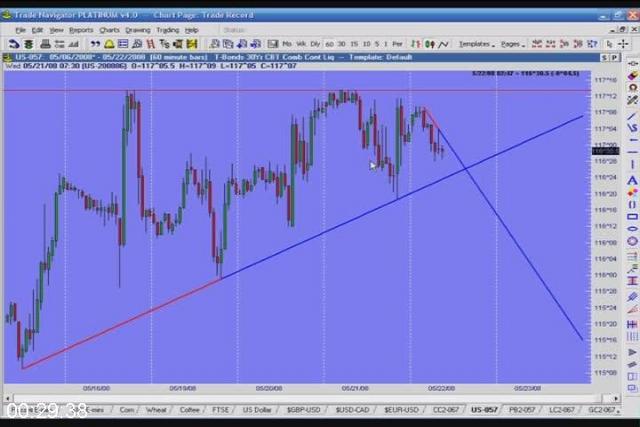Open the Reports menu
640x427 pixels.
(81, 30)
